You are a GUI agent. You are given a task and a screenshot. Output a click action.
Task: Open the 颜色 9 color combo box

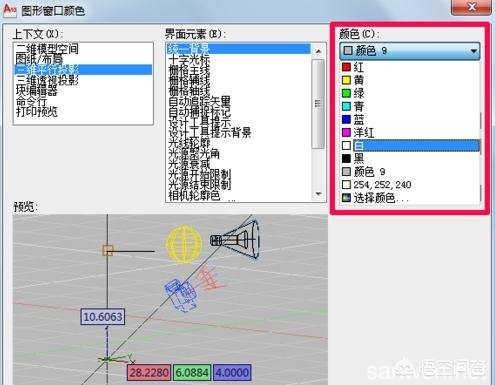click(x=410, y=51)
